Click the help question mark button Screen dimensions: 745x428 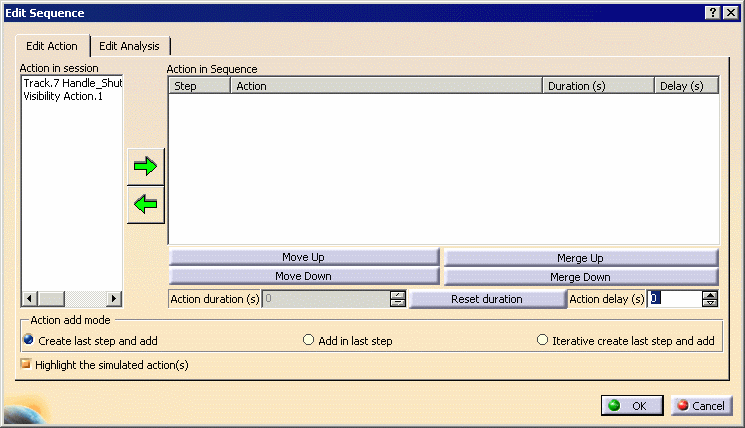tap(712, 13)
